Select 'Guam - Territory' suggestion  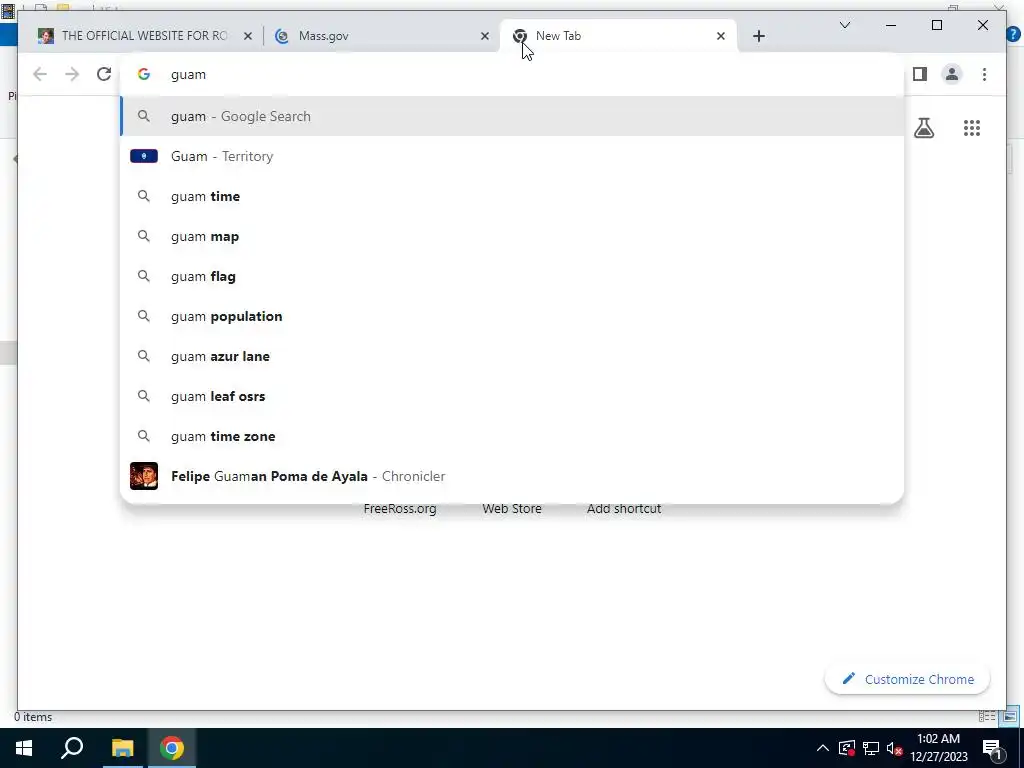(513, 156)
